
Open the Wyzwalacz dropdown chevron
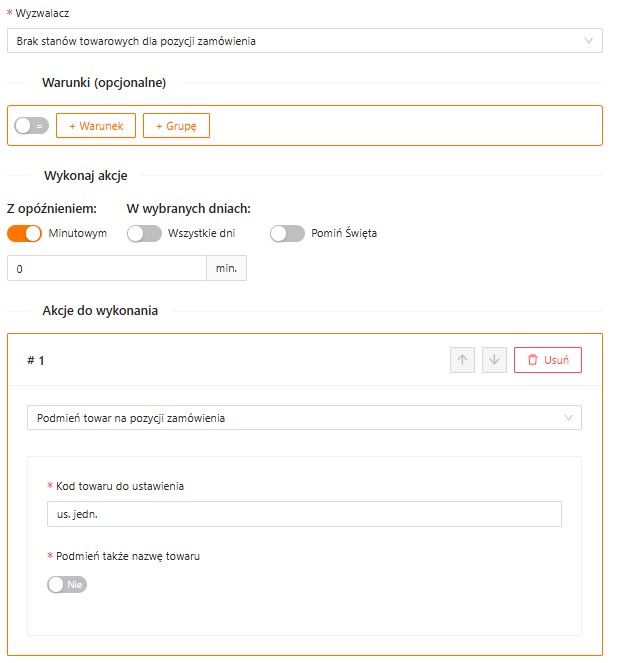point(588,41)
